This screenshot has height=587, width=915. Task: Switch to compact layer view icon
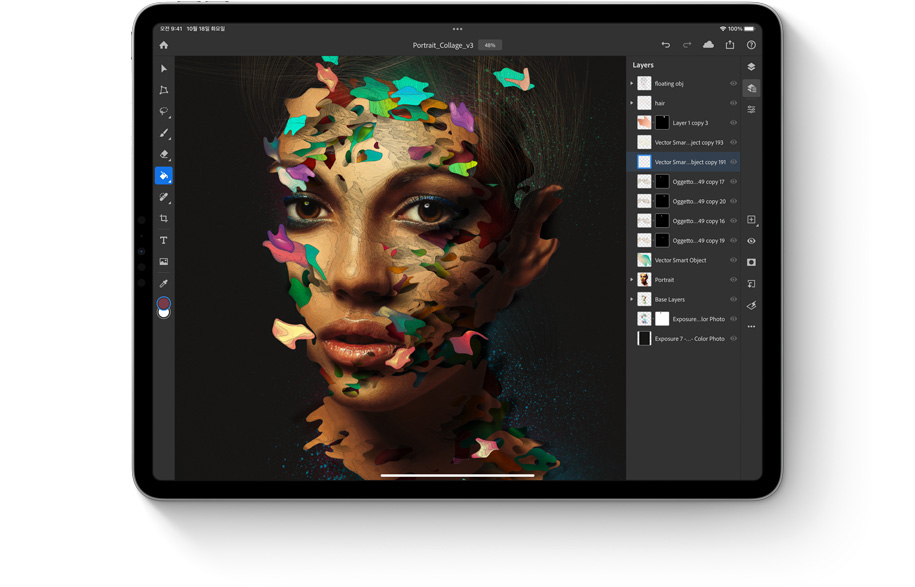coord(752,67)
